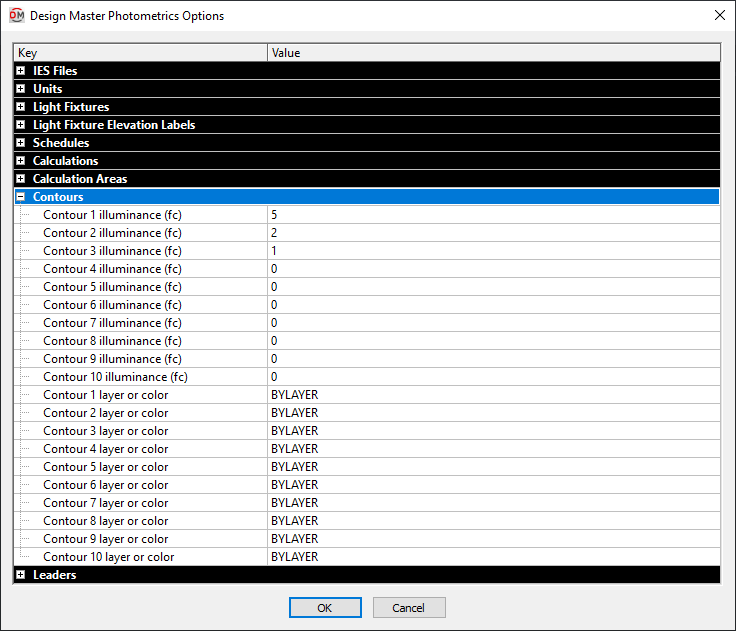Image resolution: width=736 pixels, height=631 pixels.
Task: Select 'Contour 9 illuminance (fc)' key row
Action: pyautogui.click(x=112, y=359)
